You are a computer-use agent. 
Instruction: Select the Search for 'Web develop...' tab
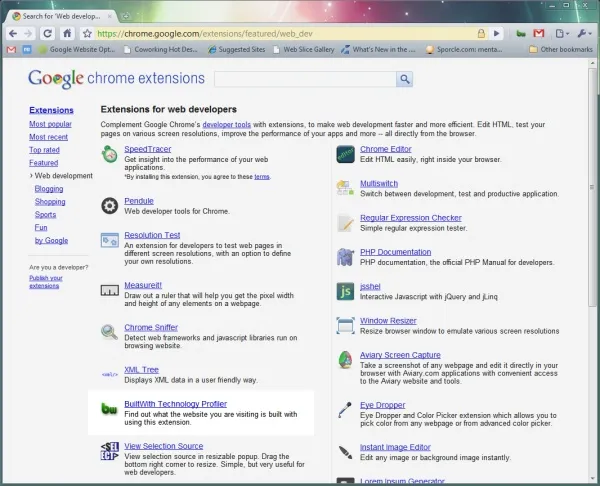pyautogui.click(x=61, y=16)
